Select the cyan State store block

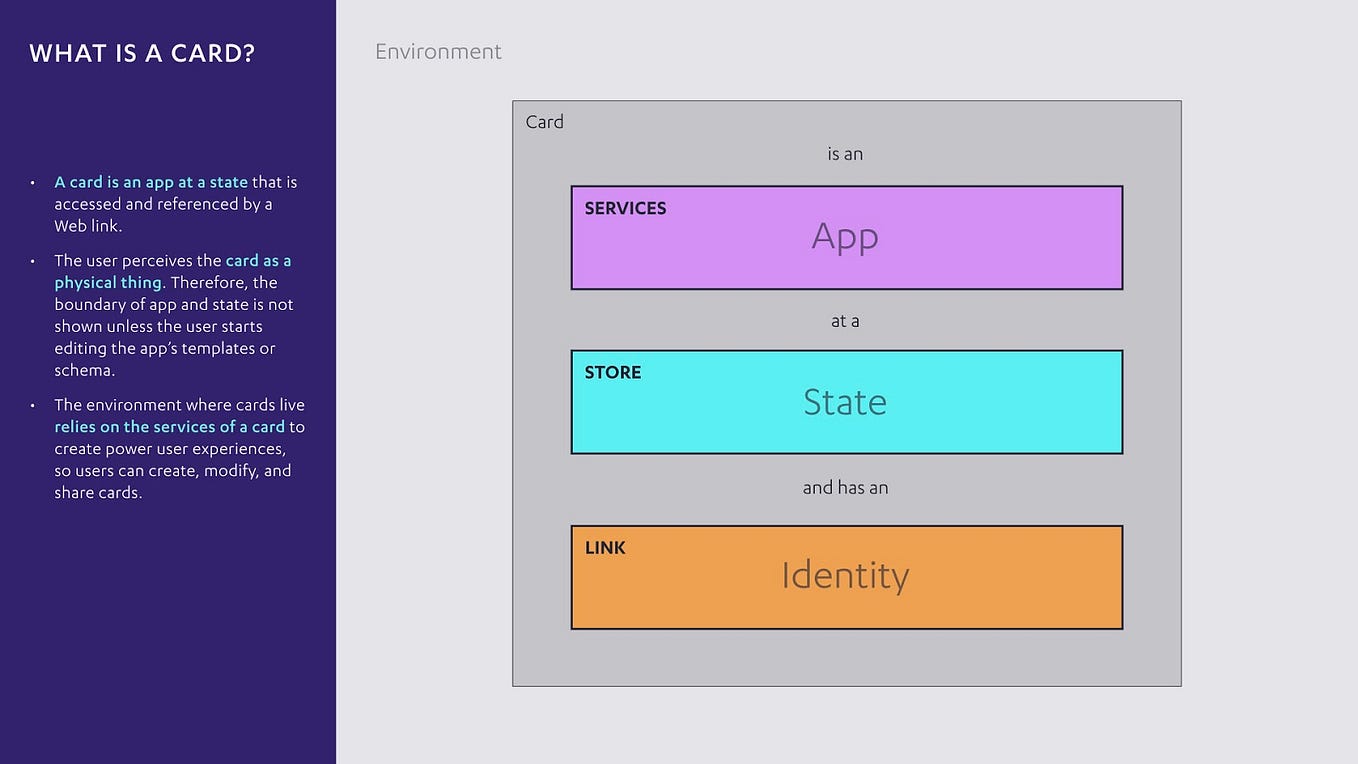click(846, 401)
